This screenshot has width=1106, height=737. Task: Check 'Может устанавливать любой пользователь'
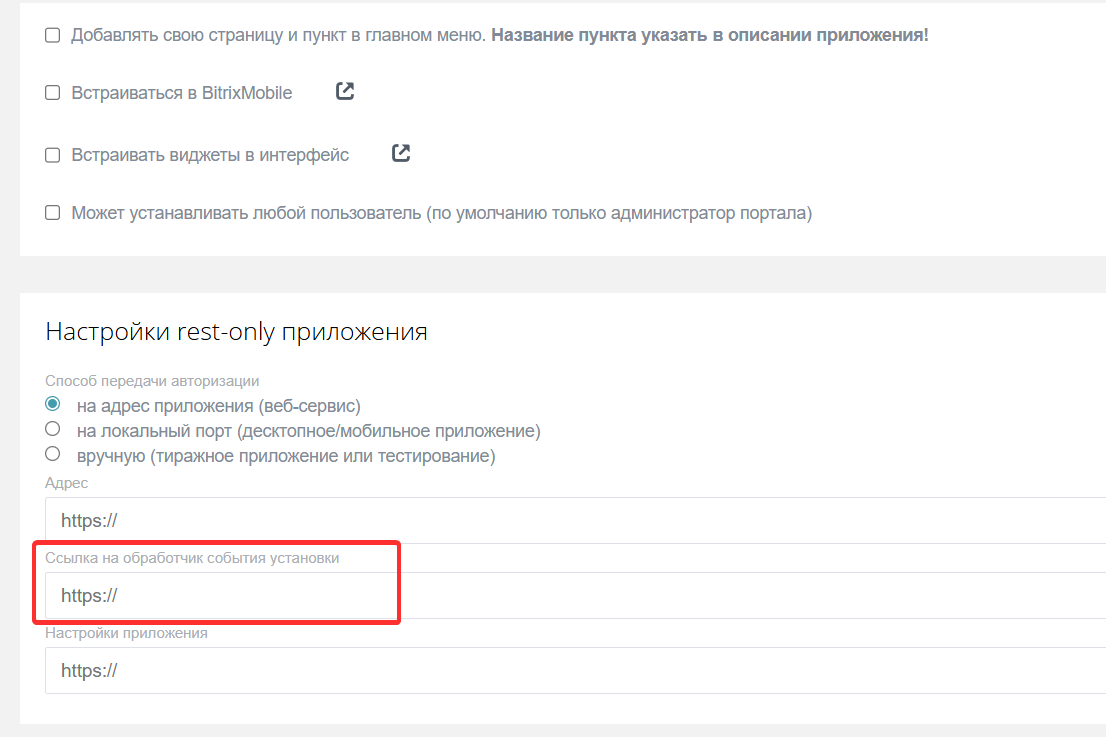(x=51, y=212)
